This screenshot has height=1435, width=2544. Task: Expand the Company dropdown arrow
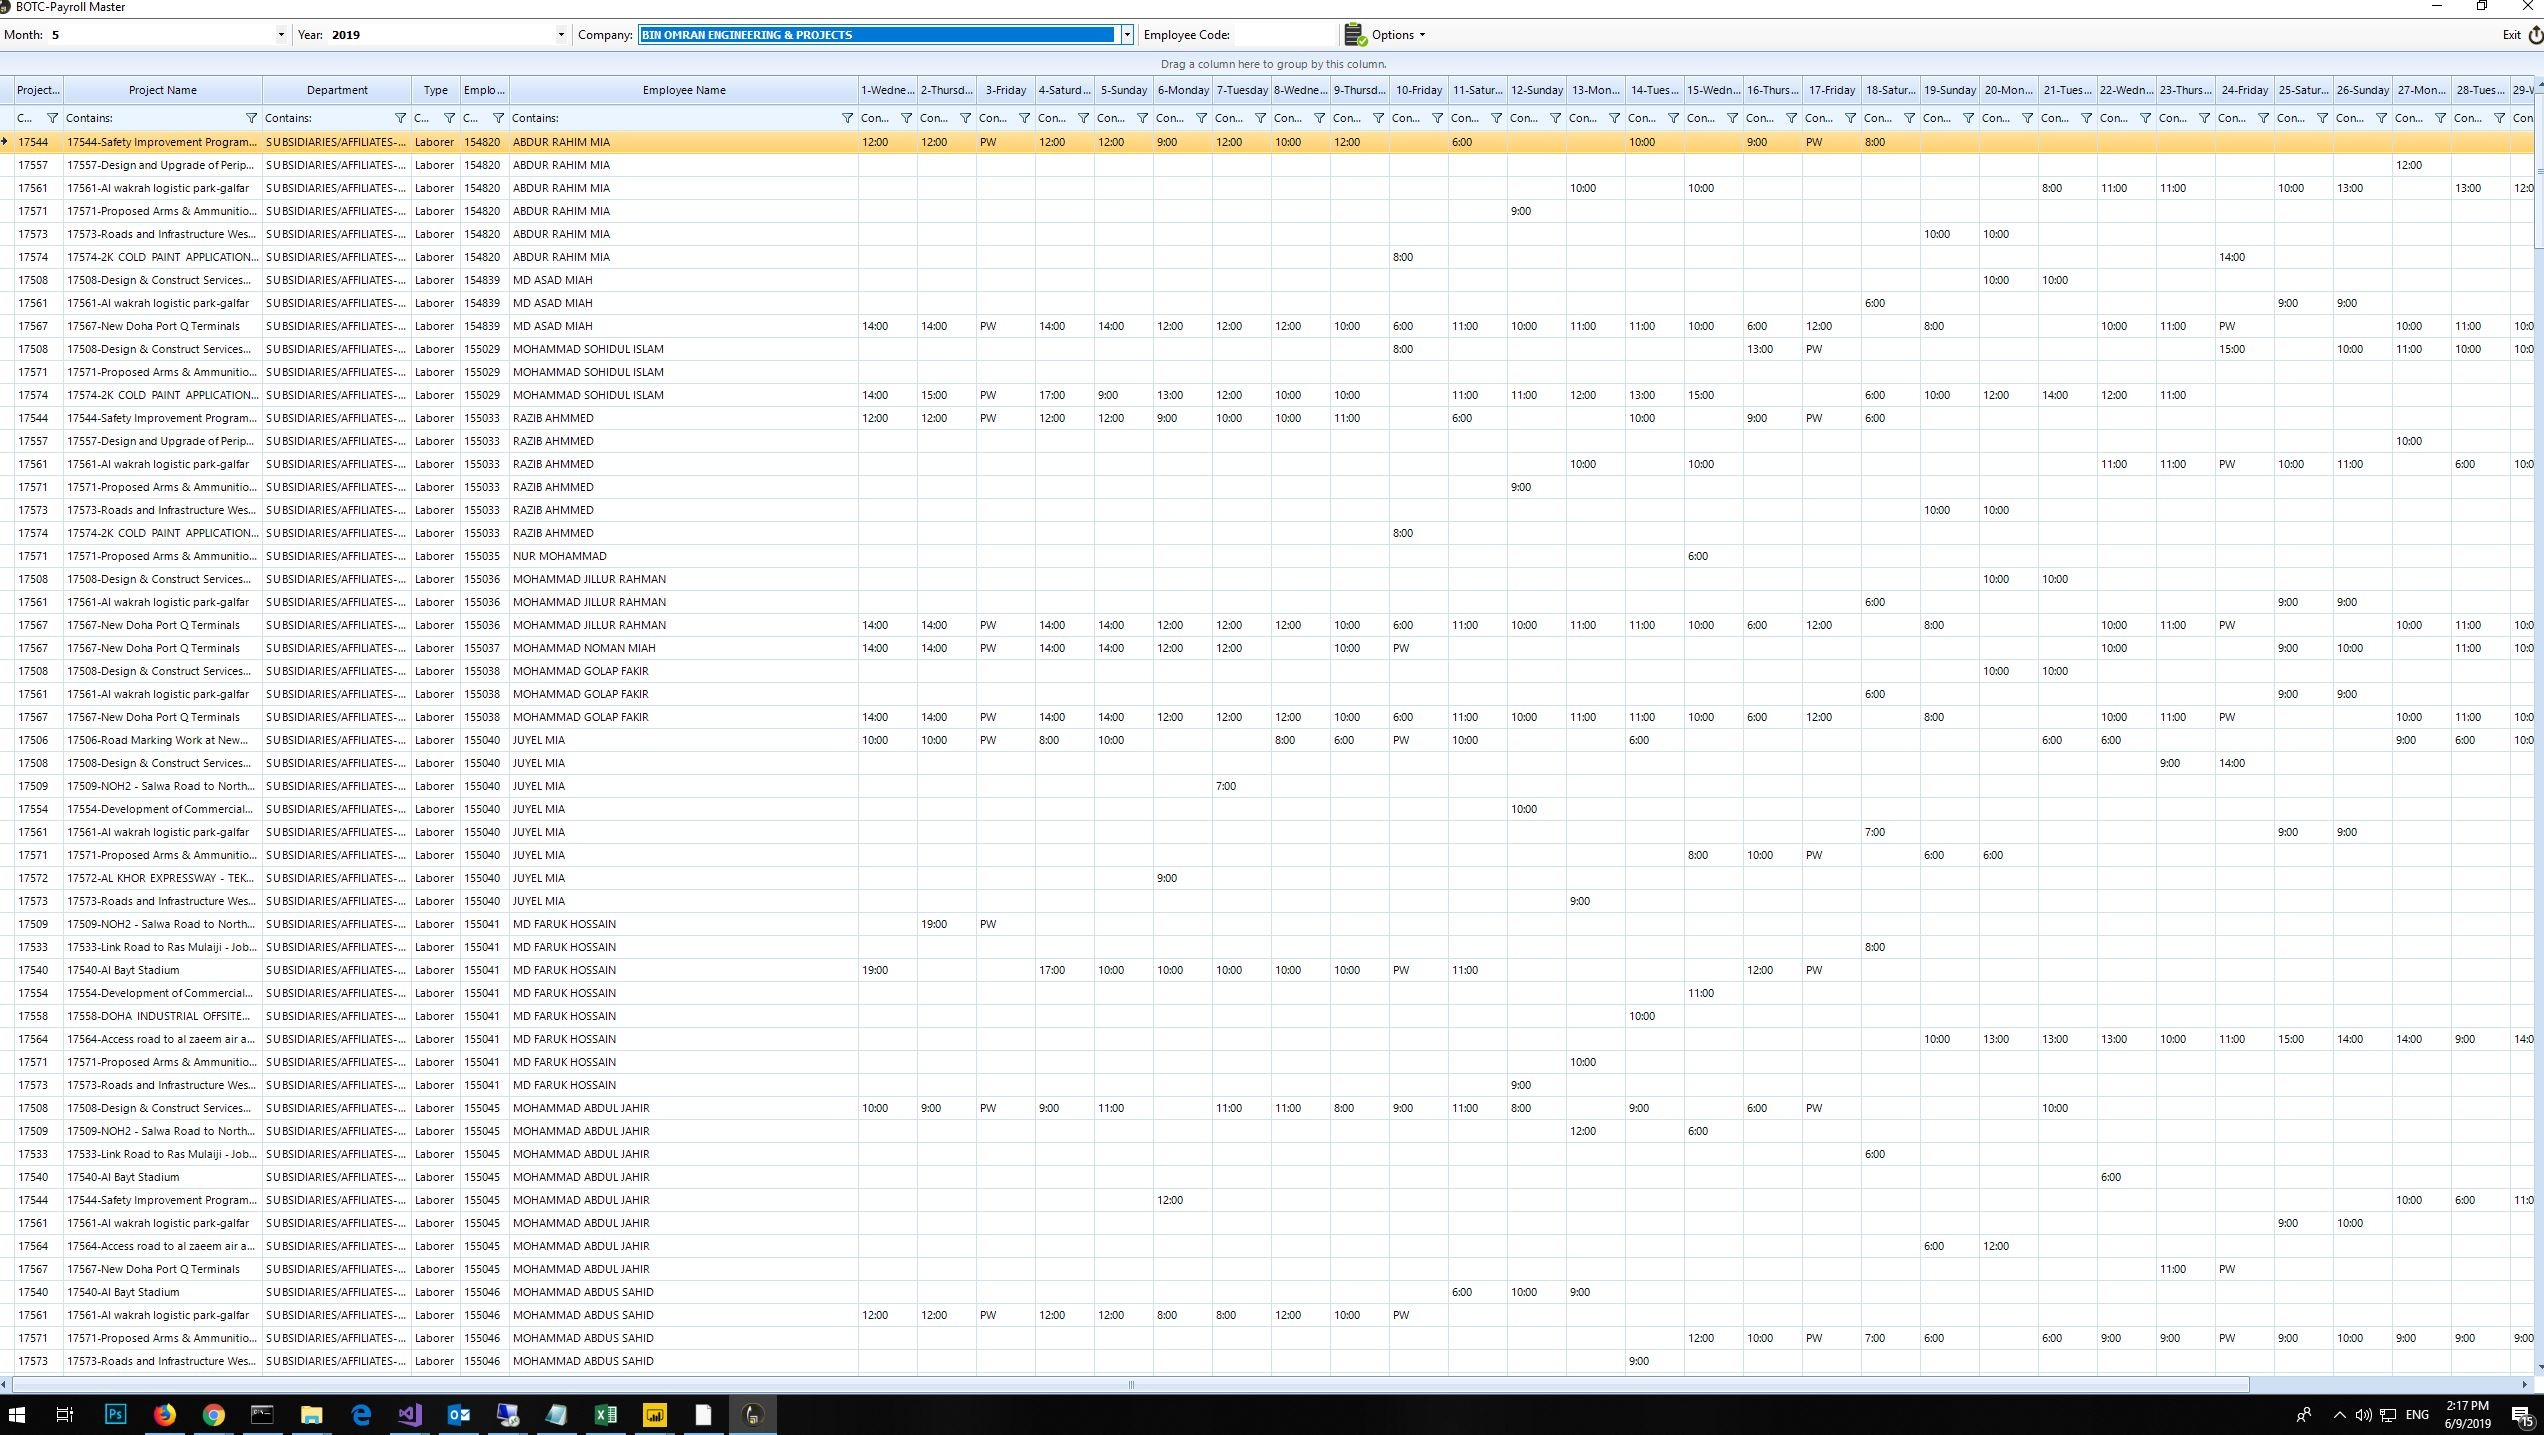(1126, 35)
